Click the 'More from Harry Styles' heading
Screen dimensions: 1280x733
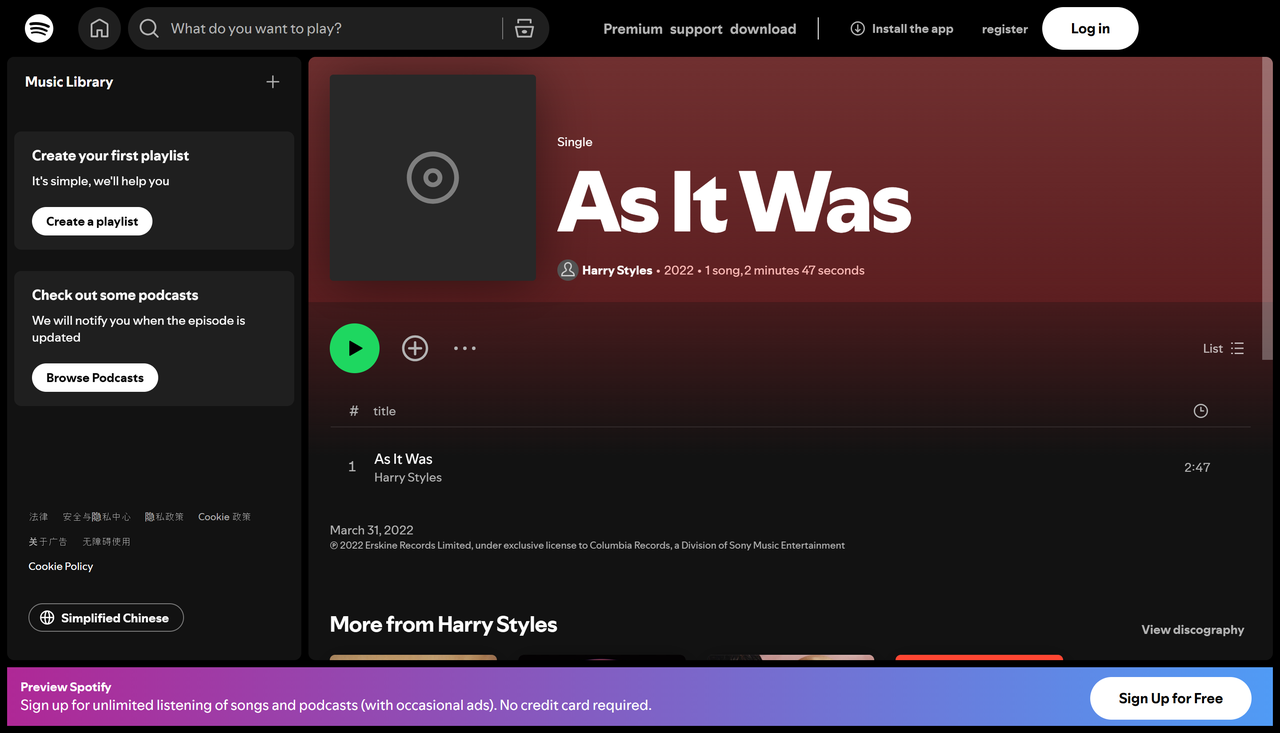pos(444,625)
